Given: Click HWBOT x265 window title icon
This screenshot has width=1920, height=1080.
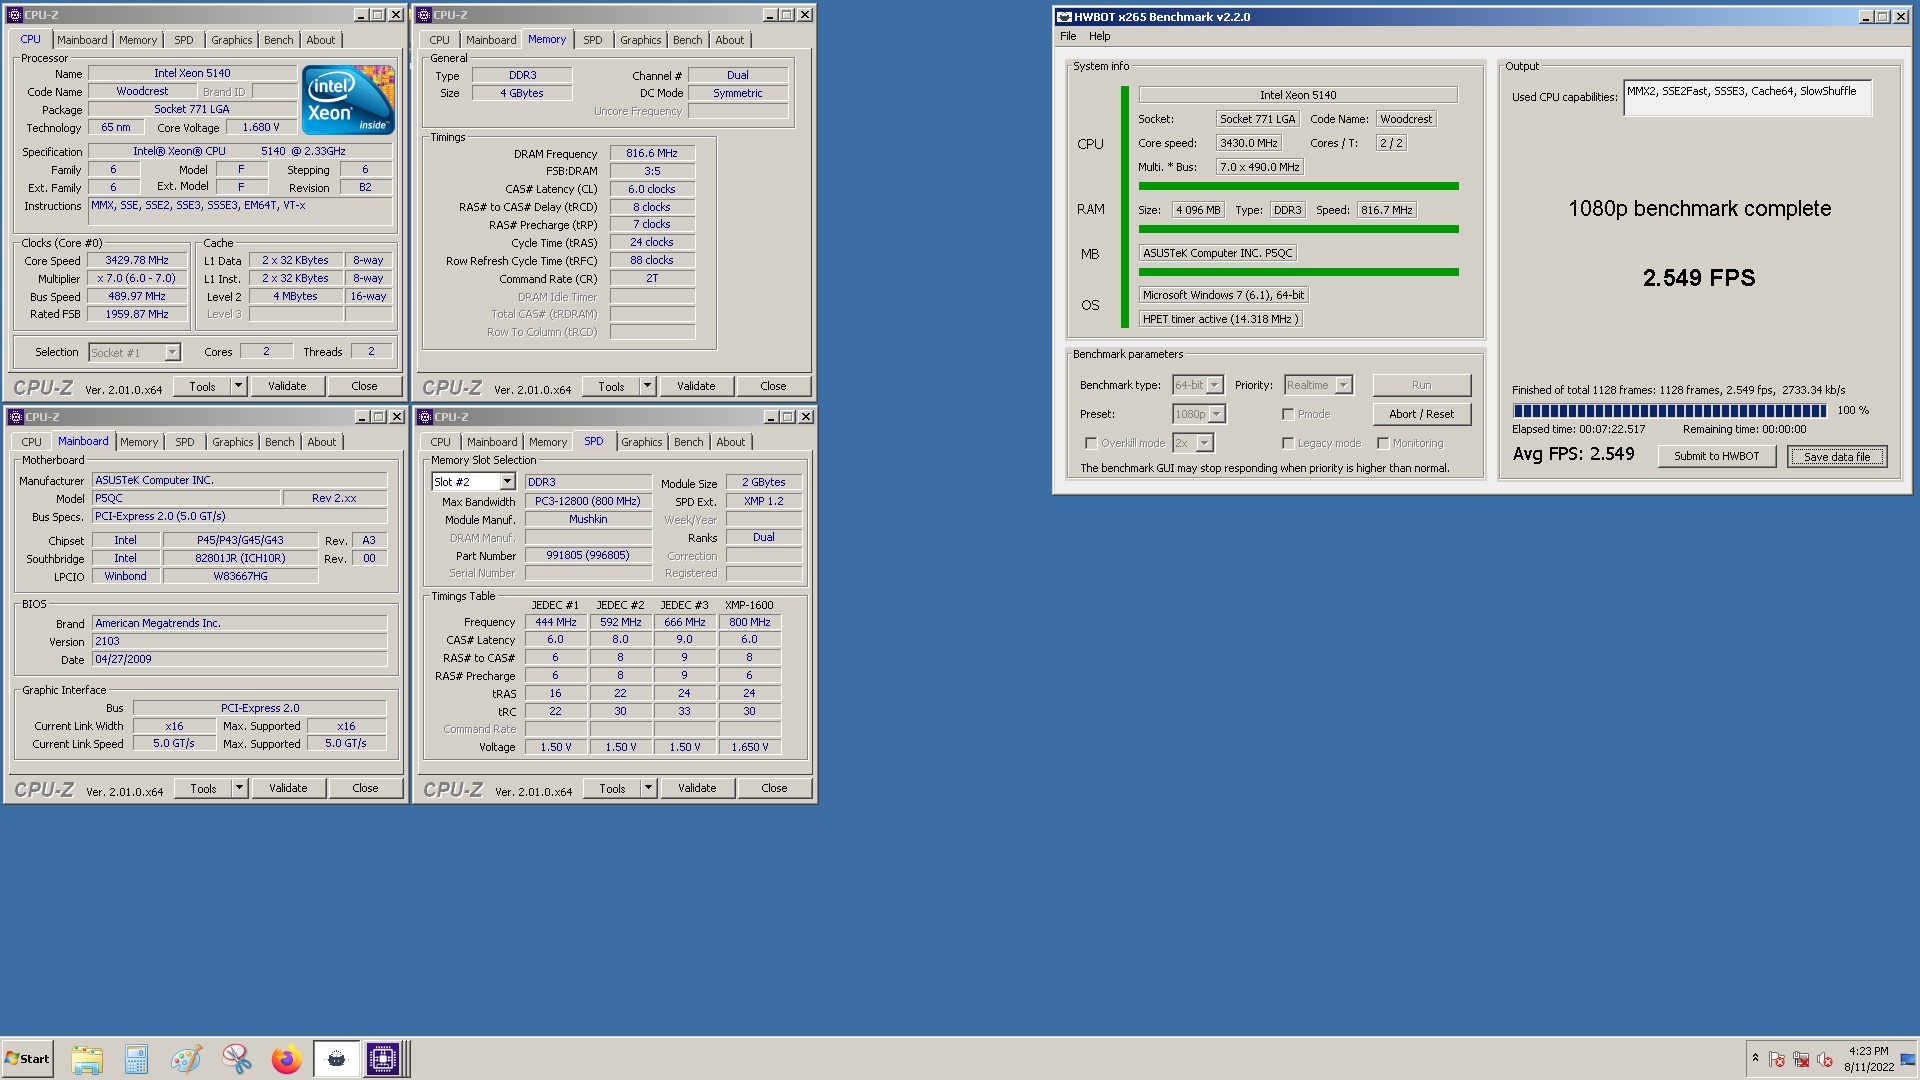Looking at the screenshot, I should pos(1064,17).
